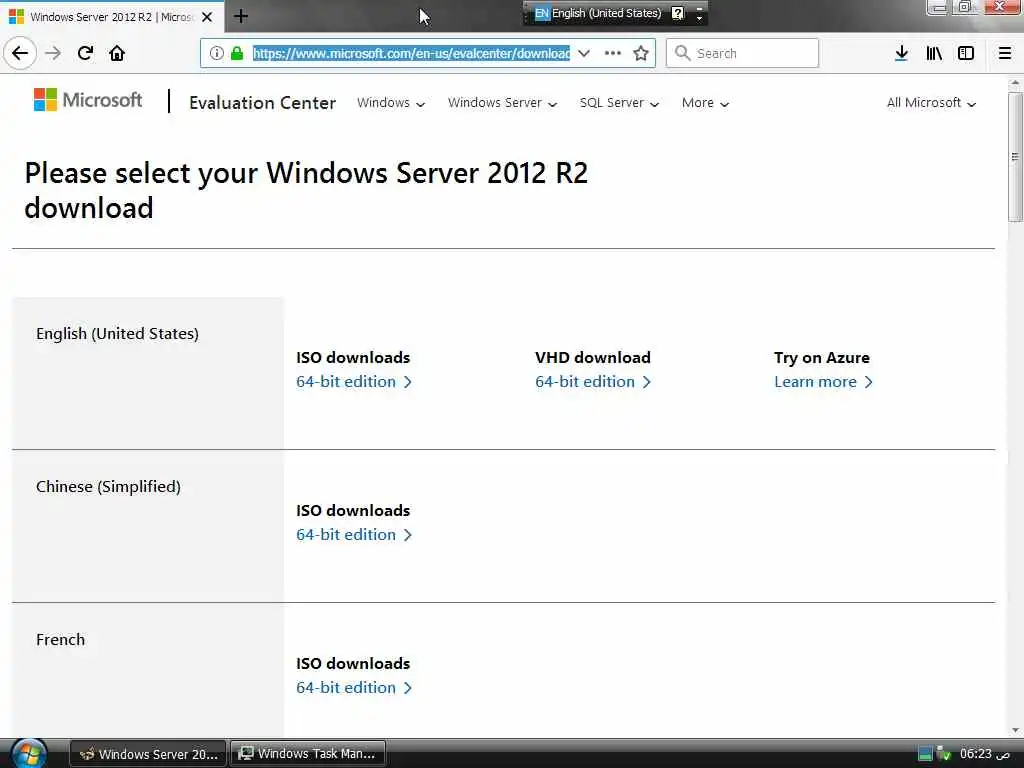This screenshot has width=1024, height=768.
Task: Click the scrollbar down arrow
Action: 1015,730
